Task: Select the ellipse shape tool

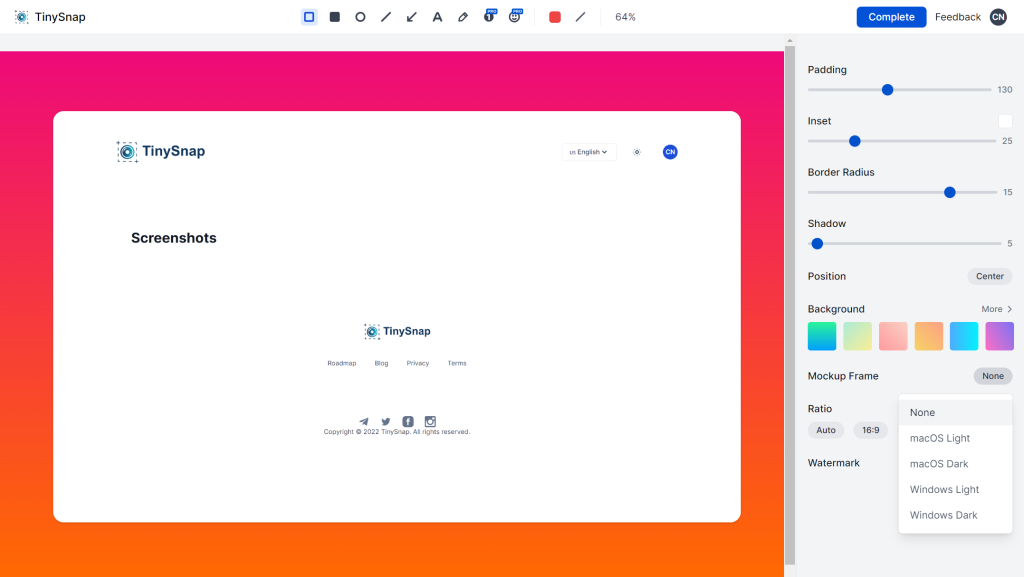Action: [x=360, y=17]
